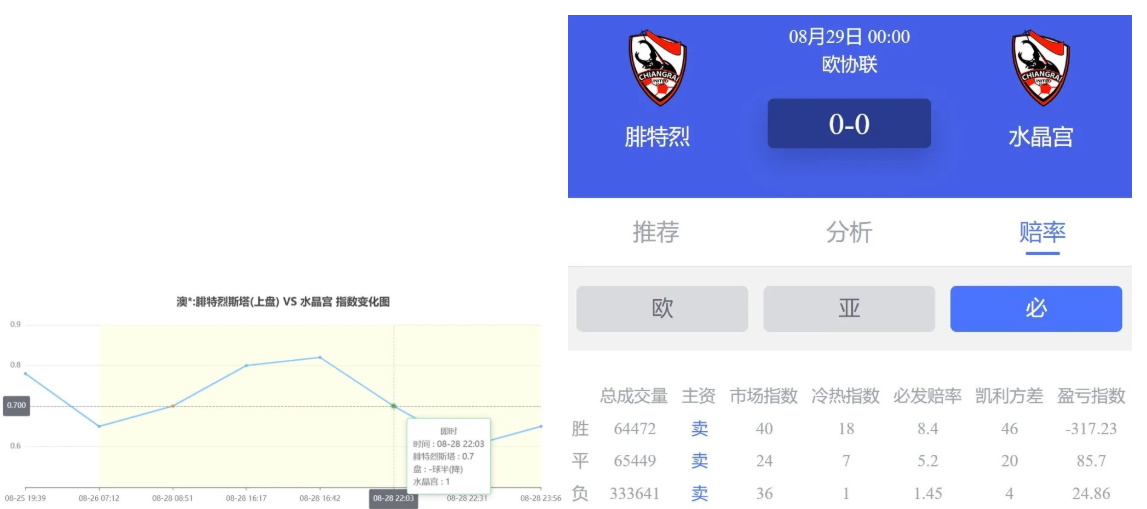Click the 腓特烈 home team logo
Viewport: 1147px width, 509px height.
pos(657,68)
